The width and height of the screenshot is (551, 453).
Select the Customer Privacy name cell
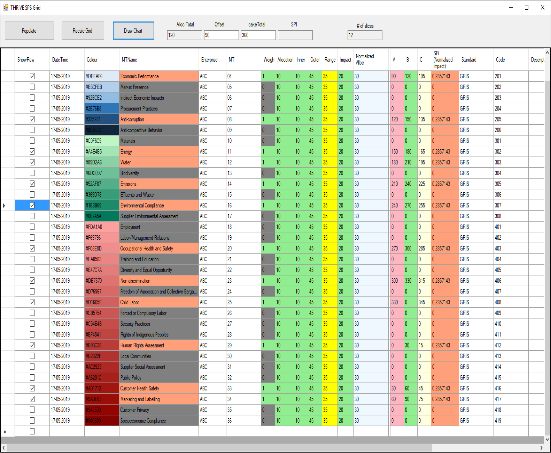click(x=159, y=410)
